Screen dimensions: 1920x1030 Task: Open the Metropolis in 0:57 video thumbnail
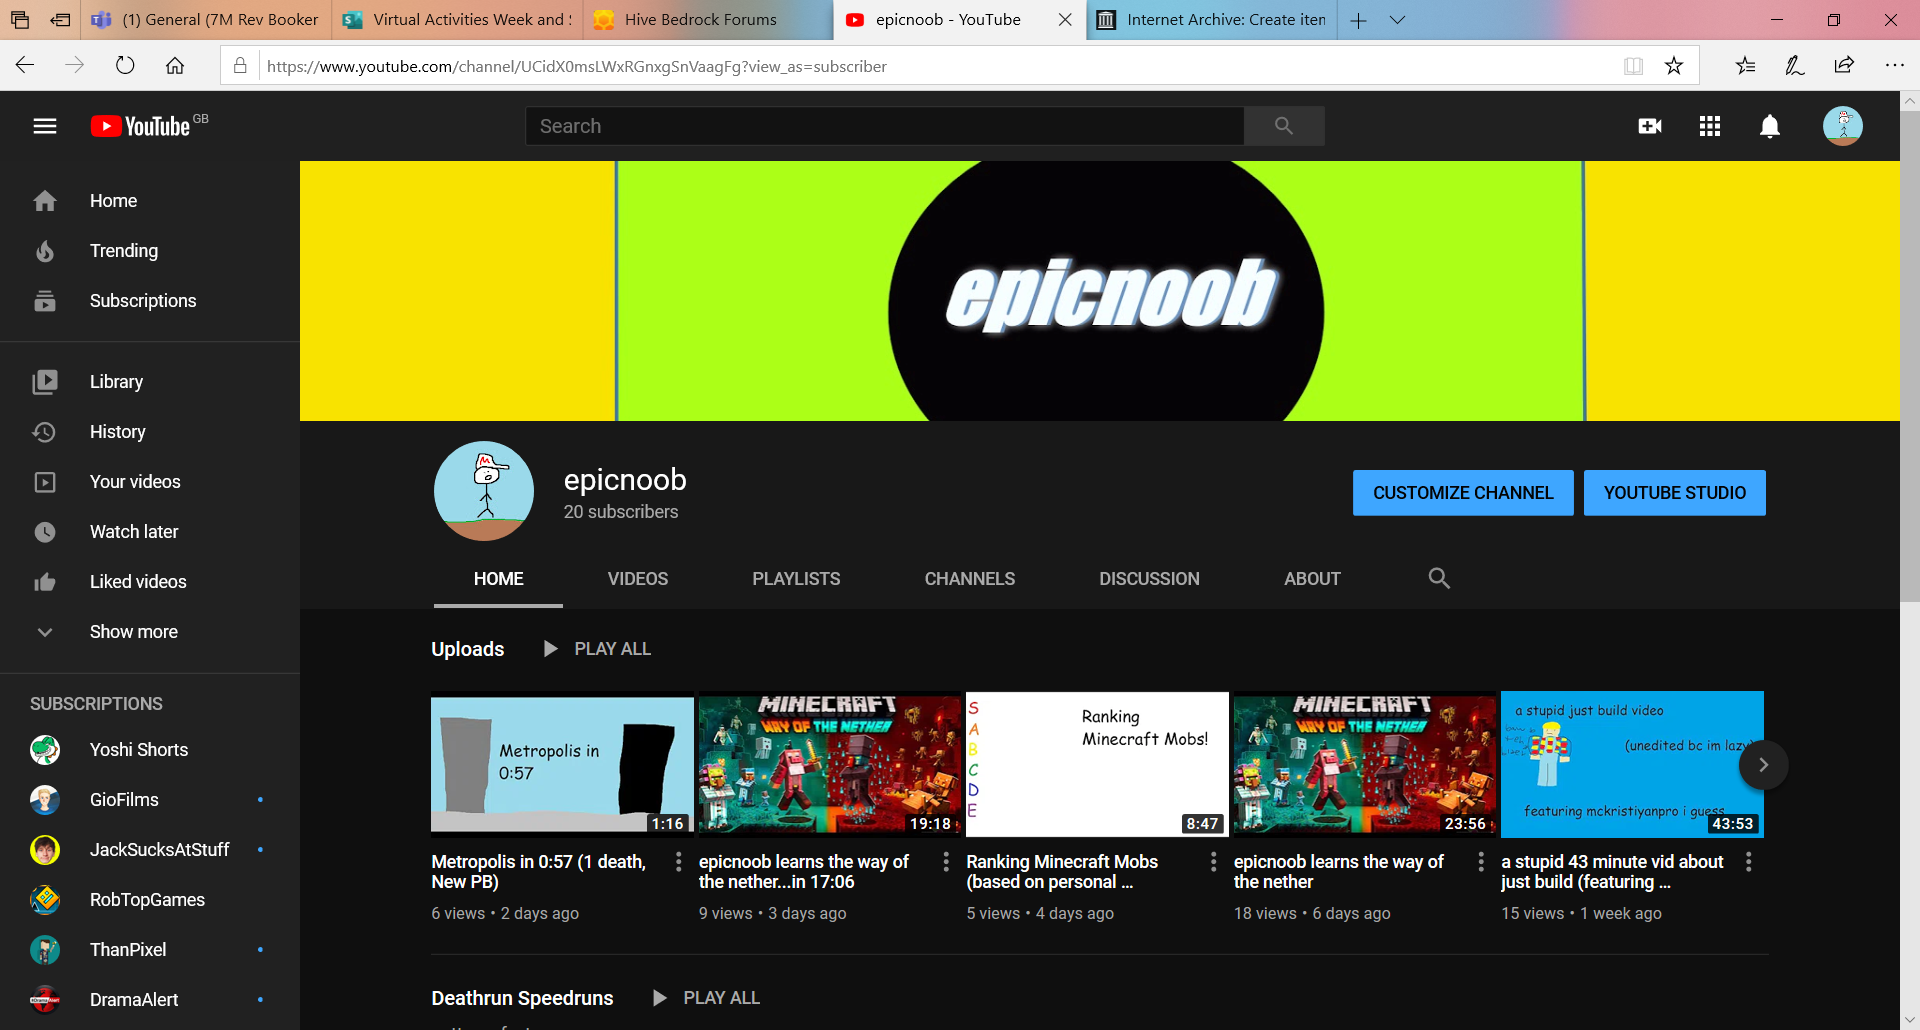[562, 765]
